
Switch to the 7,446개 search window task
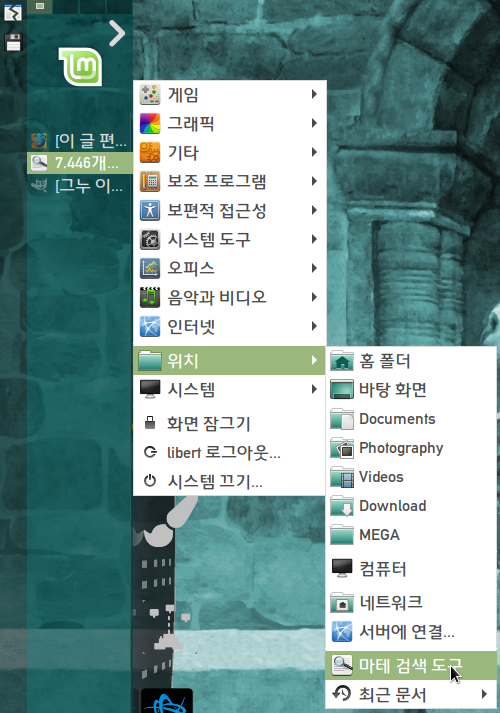[80, 162]
